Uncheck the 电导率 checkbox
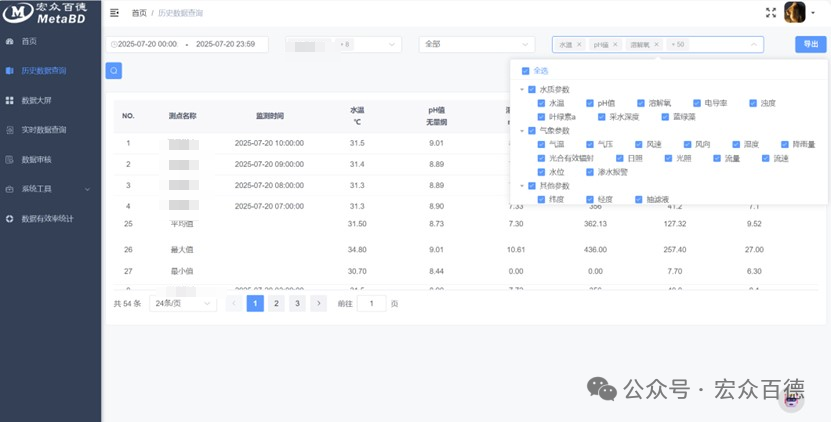This screenshot has height=422, width=831. [697, 103]
